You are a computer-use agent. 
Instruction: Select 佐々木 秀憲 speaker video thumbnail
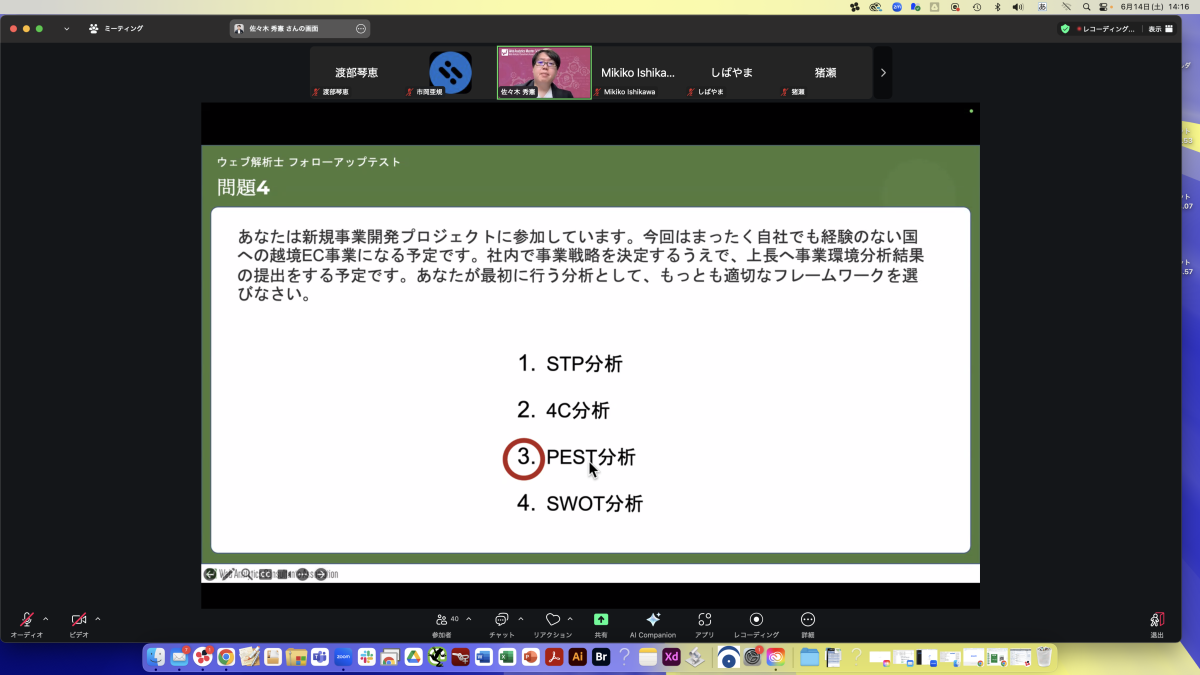tap(544, 72)
